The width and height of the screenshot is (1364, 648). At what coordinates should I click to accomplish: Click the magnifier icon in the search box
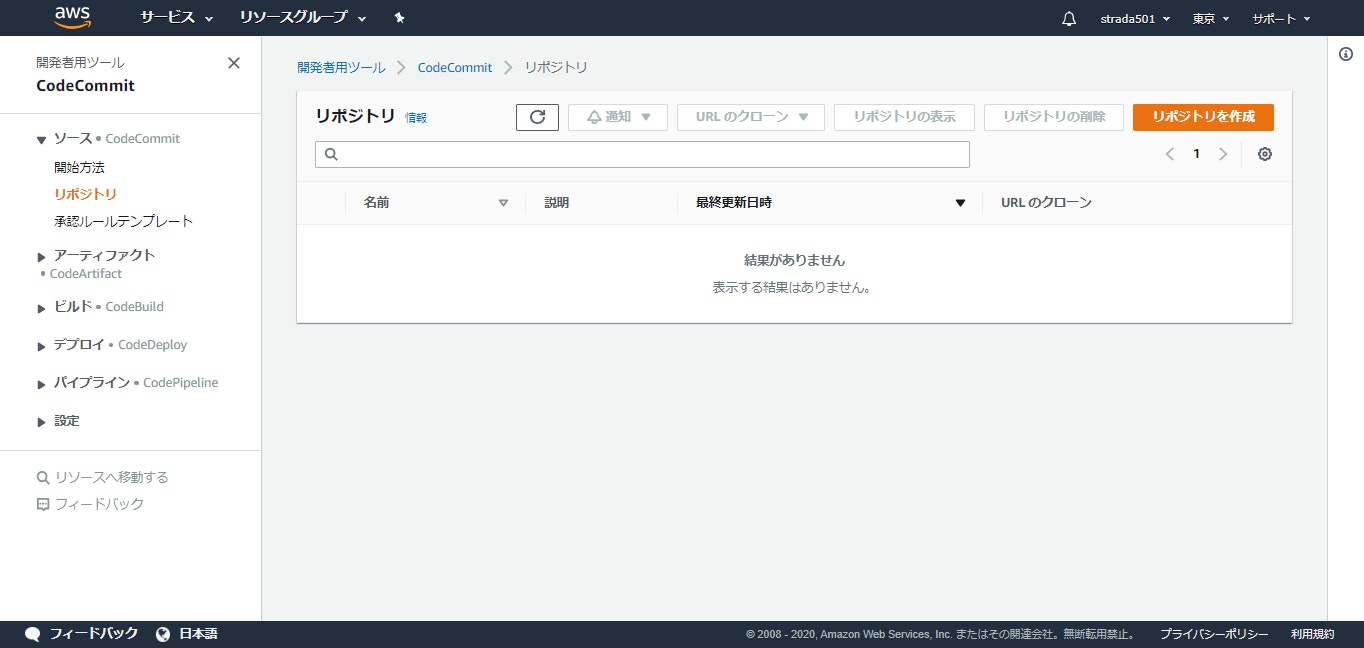(331, 154)
